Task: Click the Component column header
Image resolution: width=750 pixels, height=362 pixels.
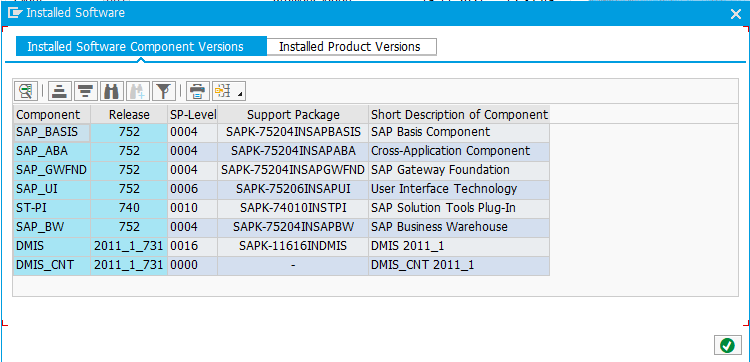Action: point(52,115)
